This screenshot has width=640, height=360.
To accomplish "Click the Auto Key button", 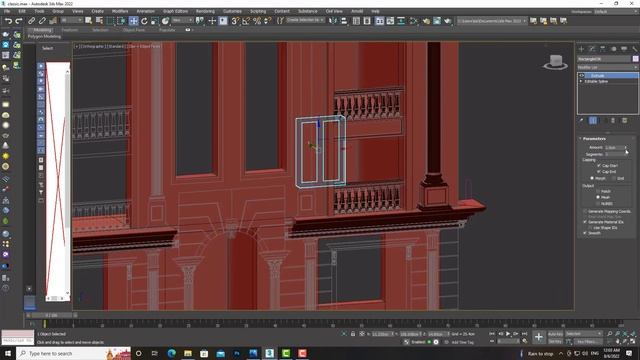I will click(556, 334).
